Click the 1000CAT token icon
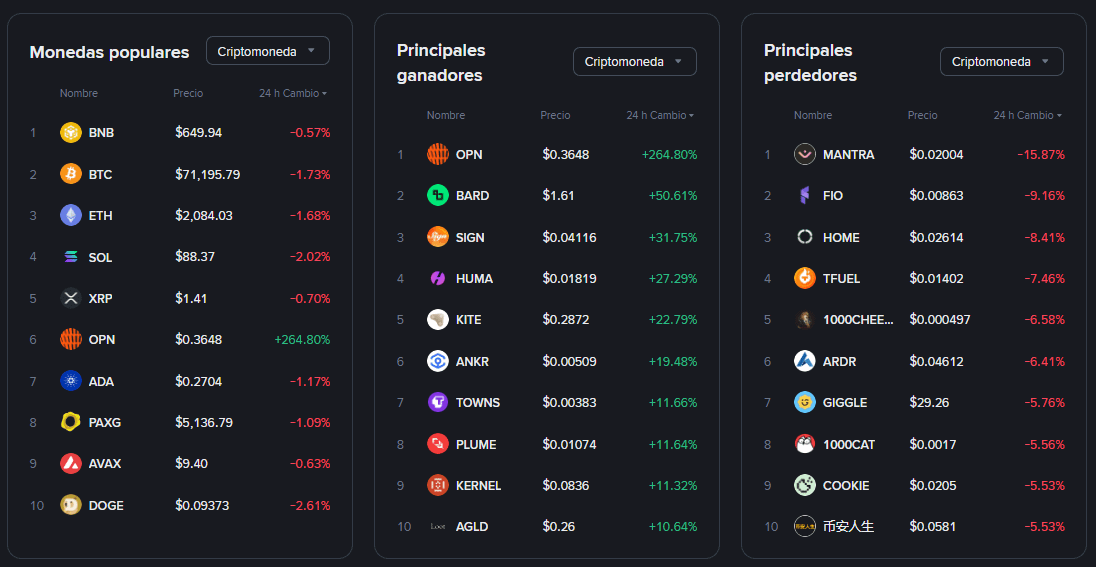Viewport: 1096px width, 567px height. coord(805,444)
